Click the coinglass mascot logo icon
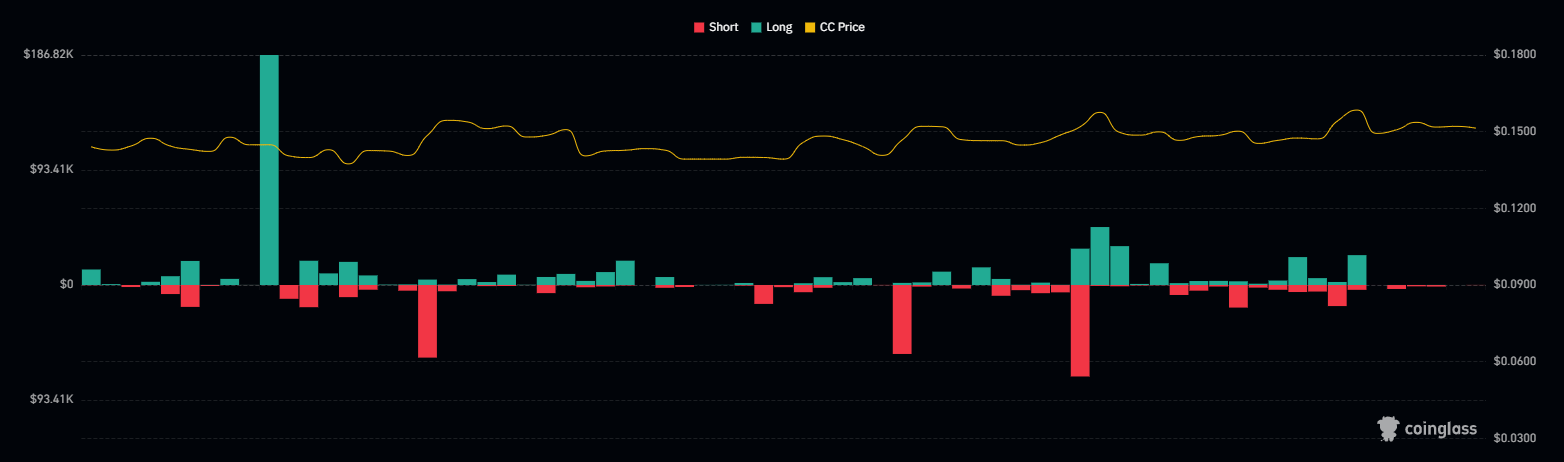The image size is (1564, 462). [x=1387, y=429]
